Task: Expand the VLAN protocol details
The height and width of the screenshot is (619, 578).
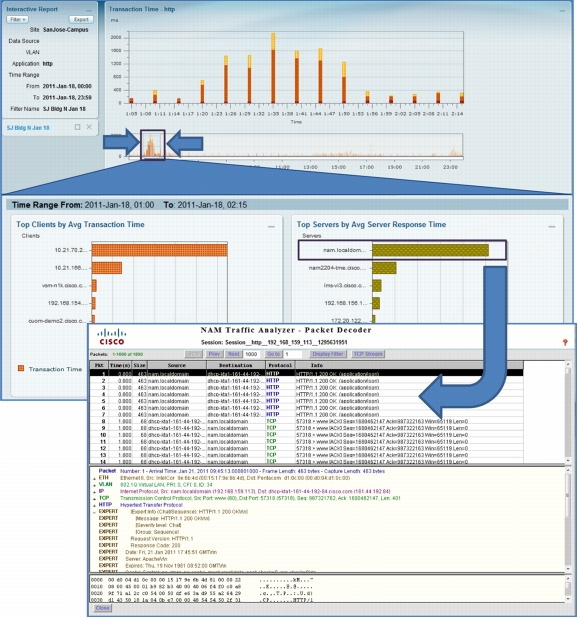Action: pyautogui.click(x=94, y=485)
